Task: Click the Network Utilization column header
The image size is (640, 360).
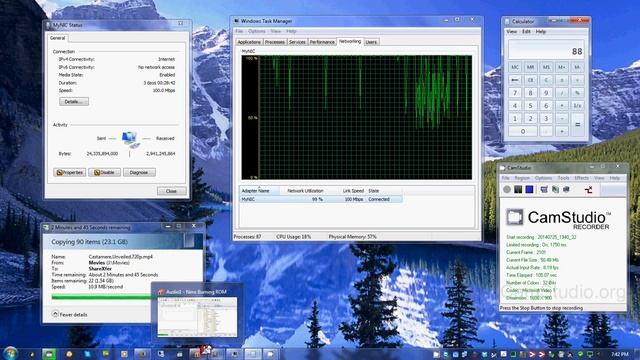Action: 305,191
